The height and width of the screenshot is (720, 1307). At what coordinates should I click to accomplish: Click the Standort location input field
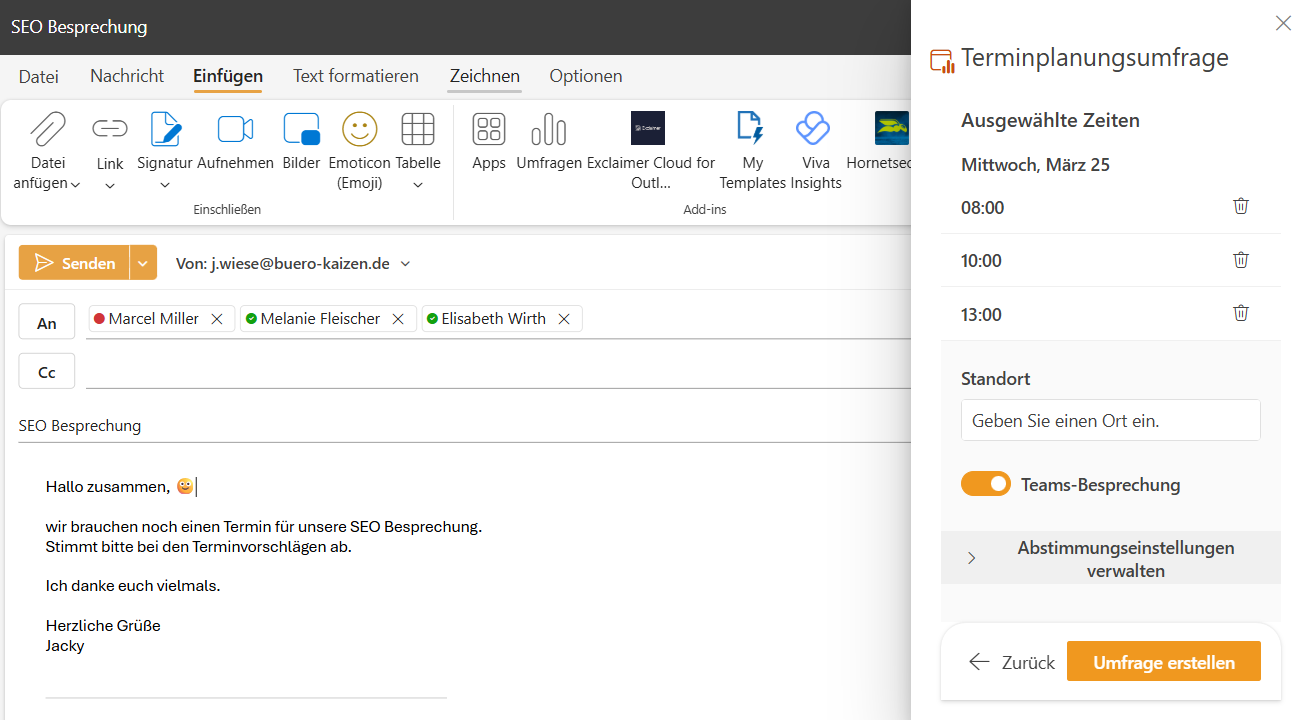[x=1110, y=421]
